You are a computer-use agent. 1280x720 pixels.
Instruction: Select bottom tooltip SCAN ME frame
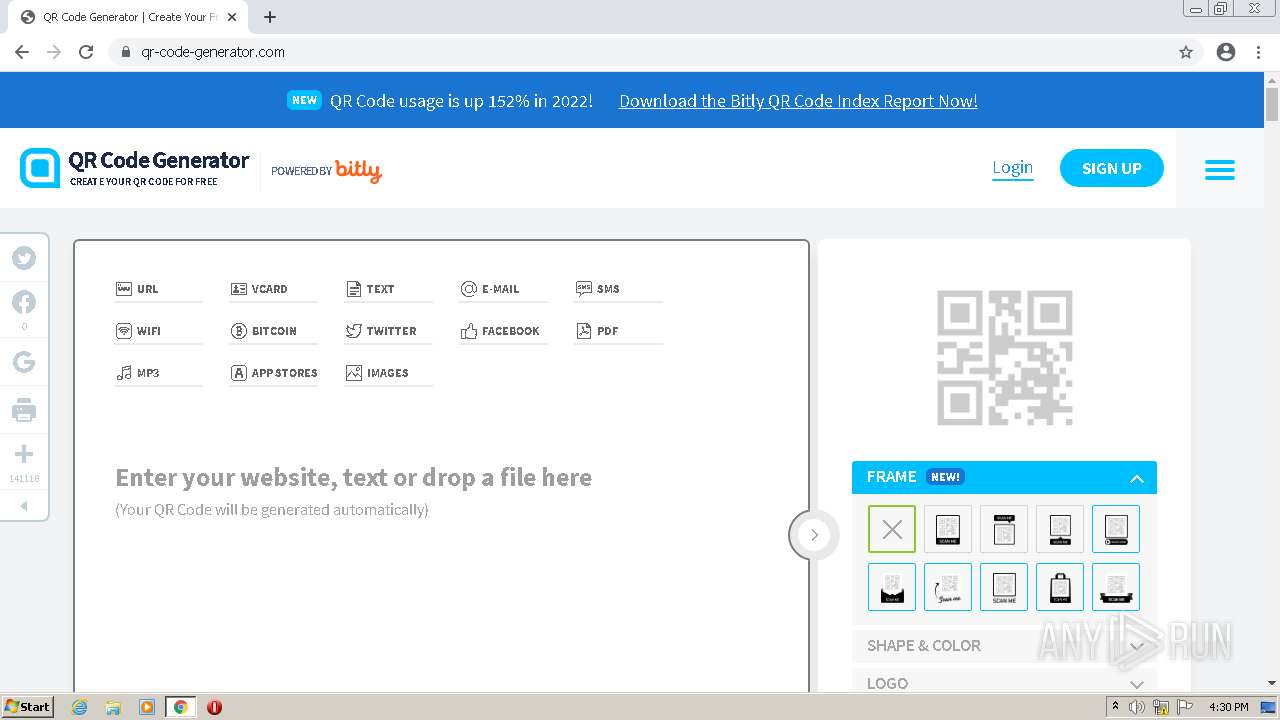pyautogui.click(x=1060, y=529)
